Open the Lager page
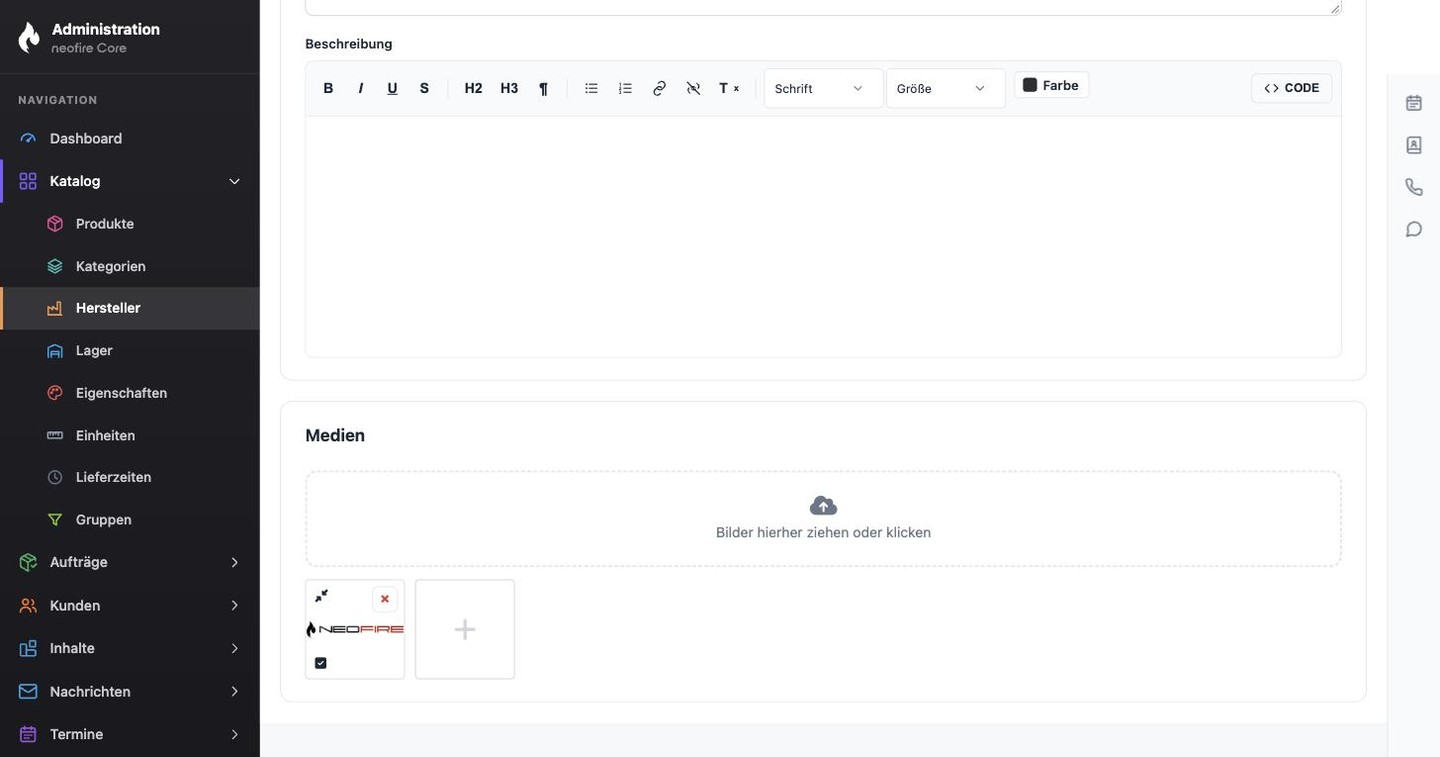 coord(130,351)
